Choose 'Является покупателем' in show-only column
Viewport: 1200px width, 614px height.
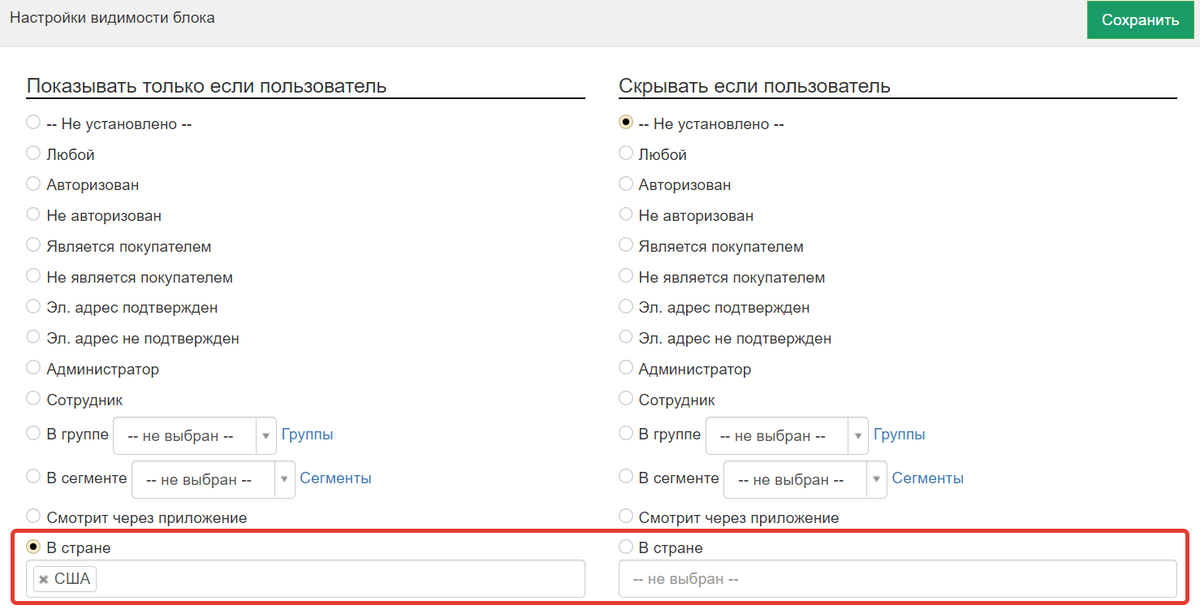33,246
